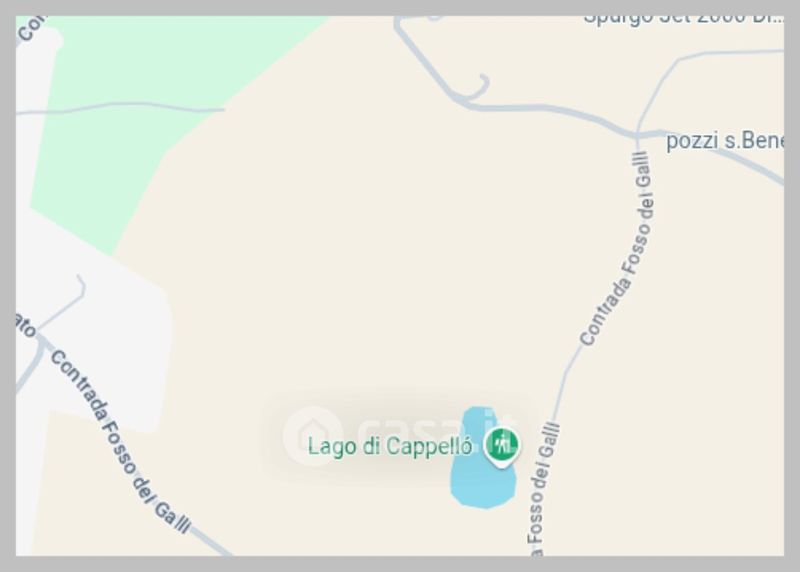
Task: Click the cut-off "ato" road label
Action: [25, 326]
